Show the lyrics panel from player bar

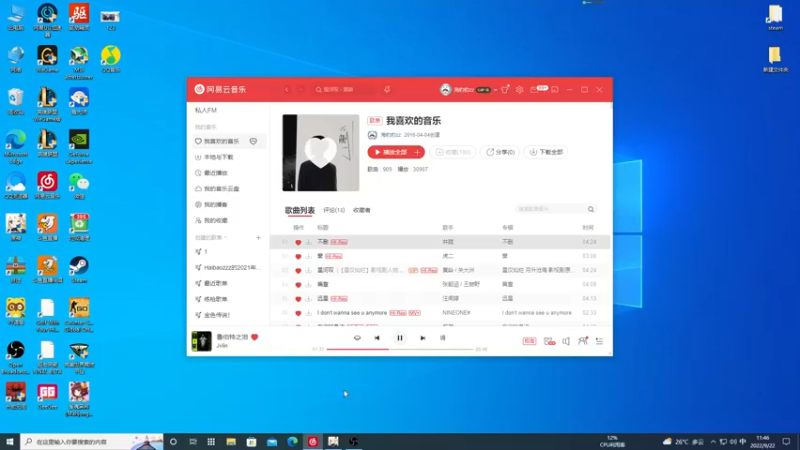coord(442,338)
